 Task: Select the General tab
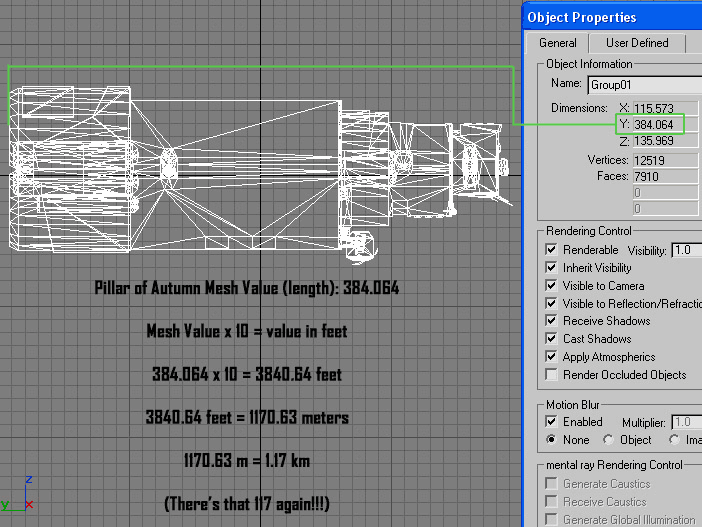coord(557,43)
